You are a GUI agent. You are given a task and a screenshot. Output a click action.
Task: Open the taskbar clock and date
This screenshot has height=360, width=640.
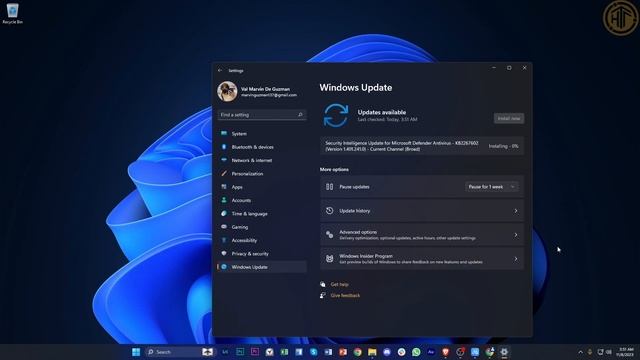626,352
